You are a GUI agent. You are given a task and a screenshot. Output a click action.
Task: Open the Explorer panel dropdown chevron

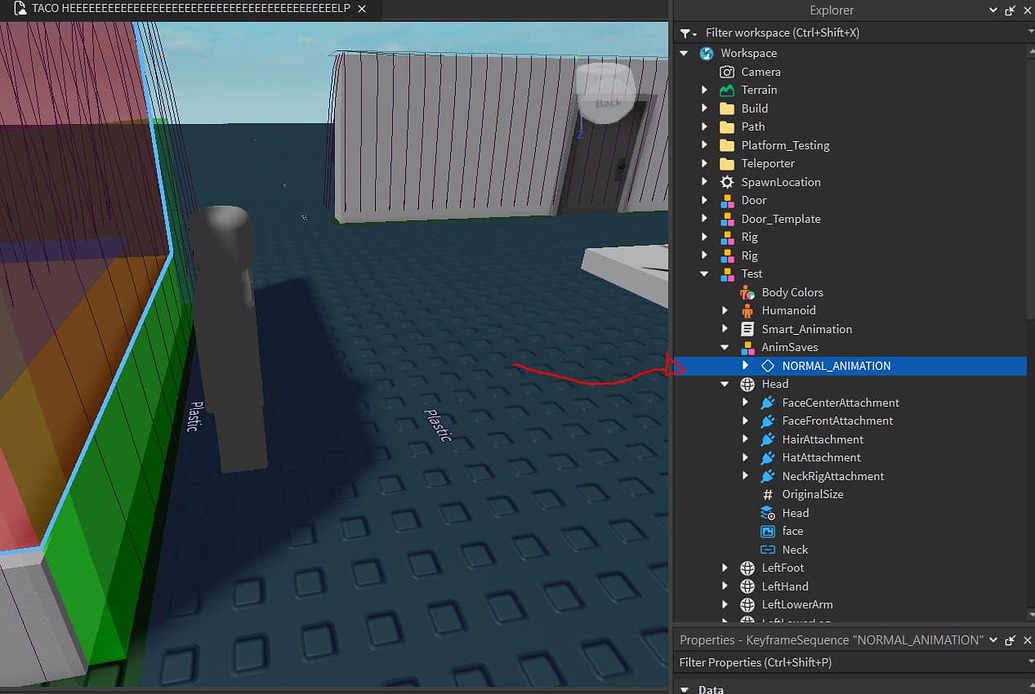point(993,10)
